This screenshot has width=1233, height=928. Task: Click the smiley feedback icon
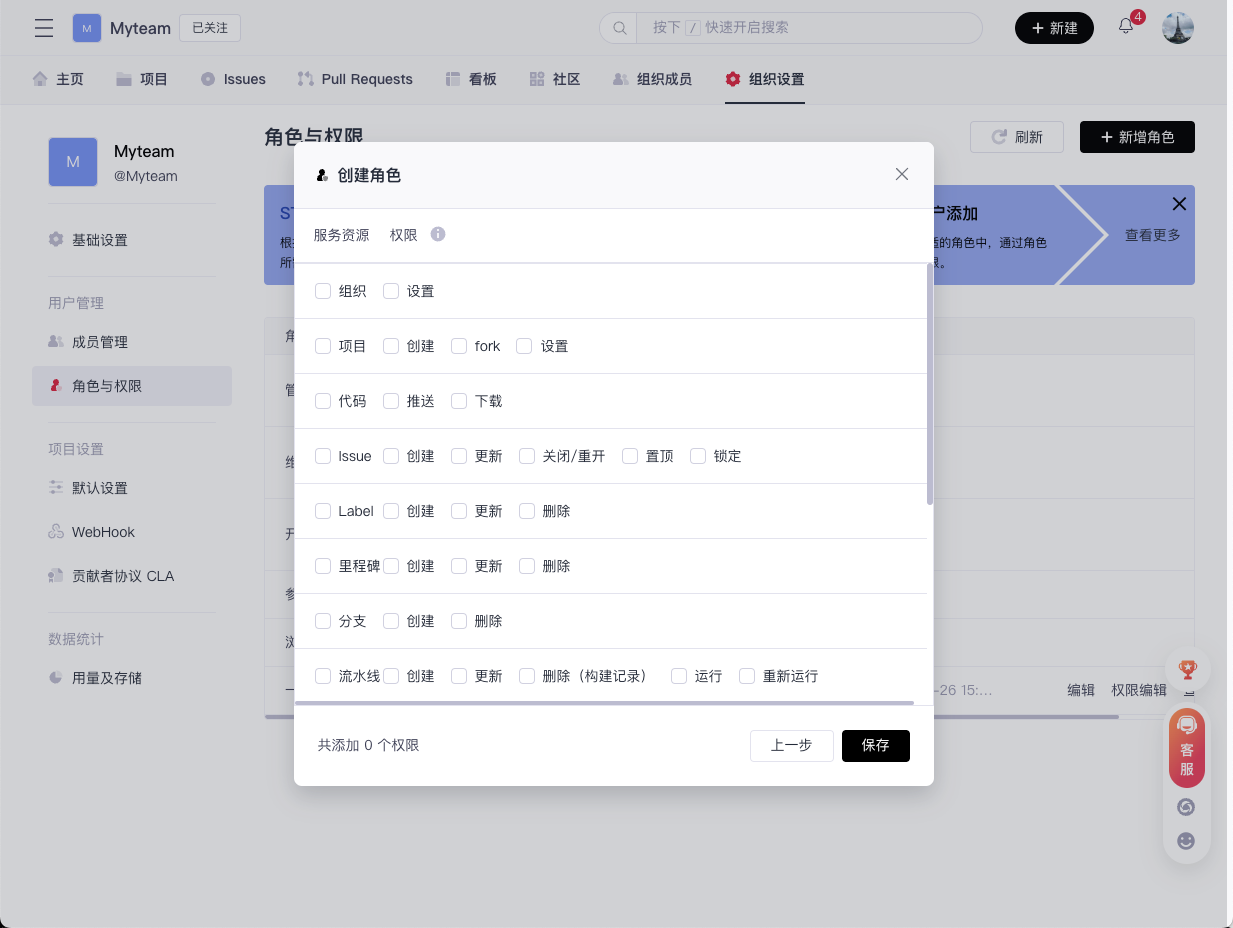1187,841
